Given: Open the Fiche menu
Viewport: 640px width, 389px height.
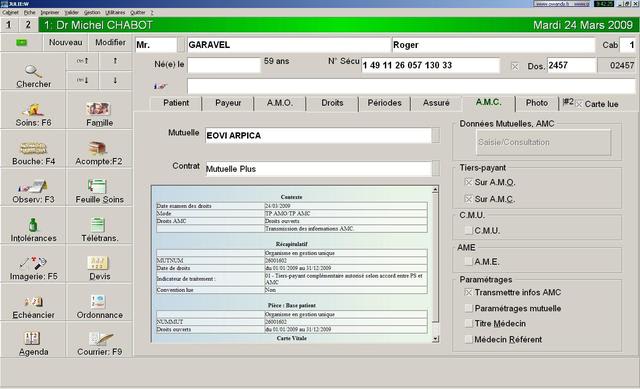Looking at the screenshot, I should [x=29, y=13].
